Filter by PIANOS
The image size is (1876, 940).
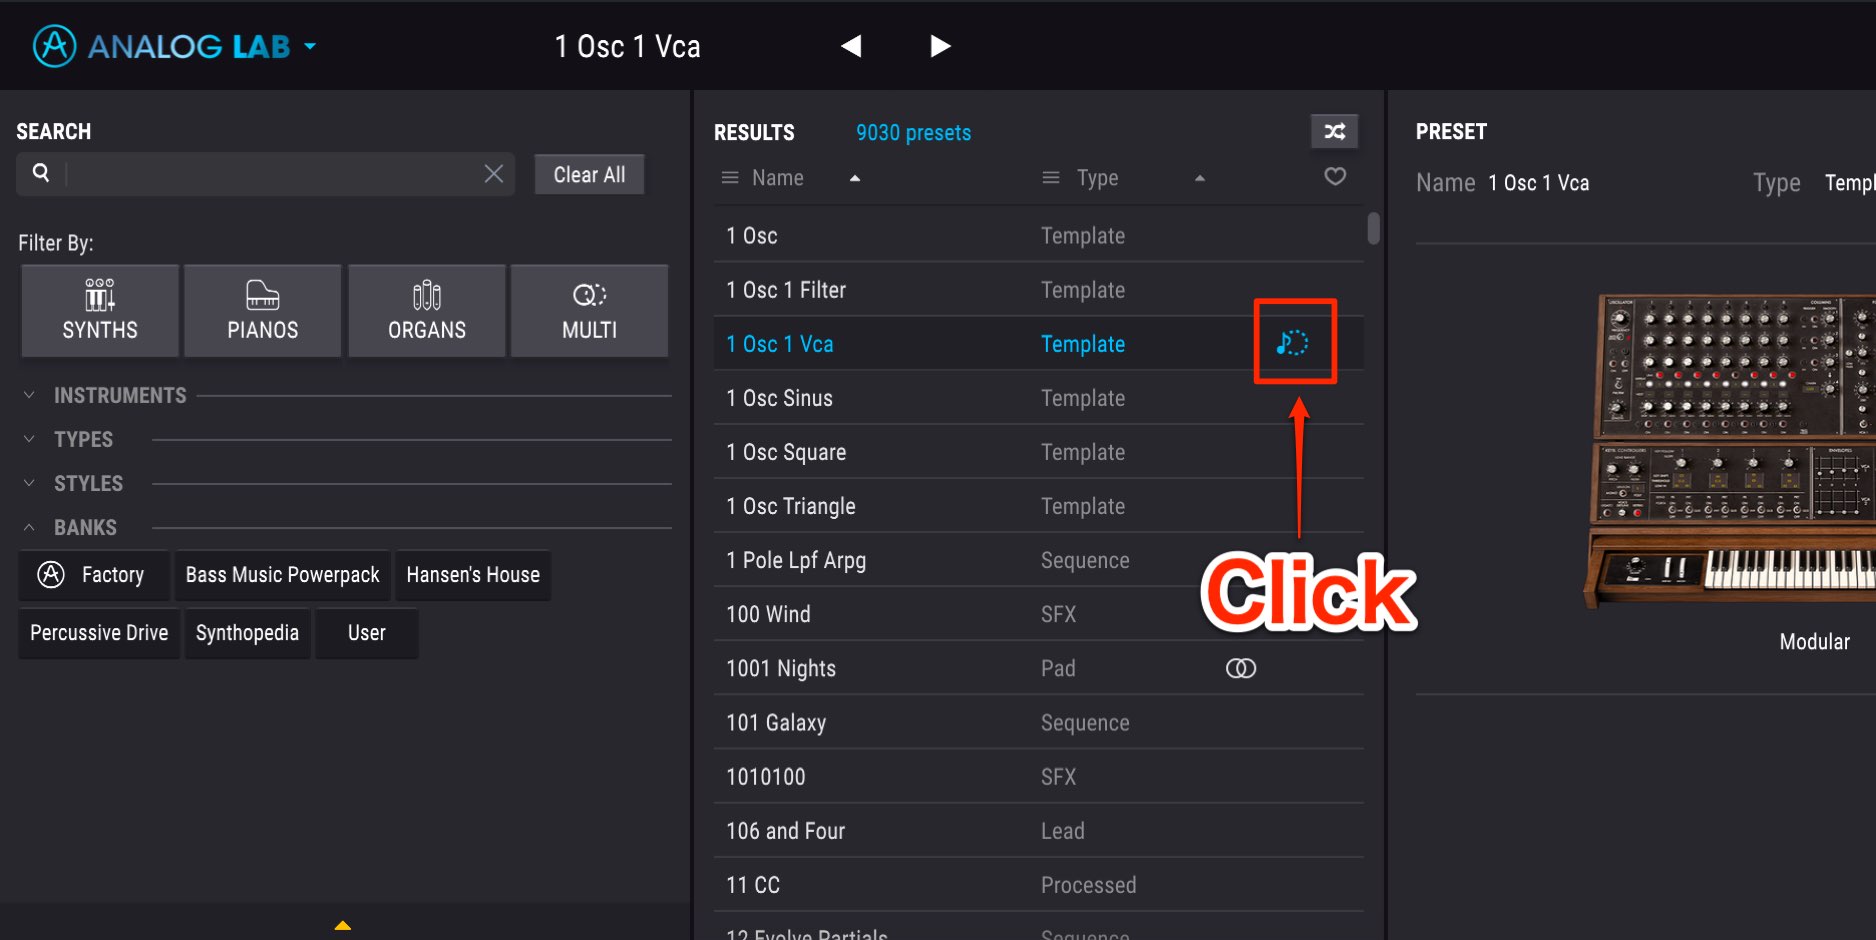click(x=263, y=311)
